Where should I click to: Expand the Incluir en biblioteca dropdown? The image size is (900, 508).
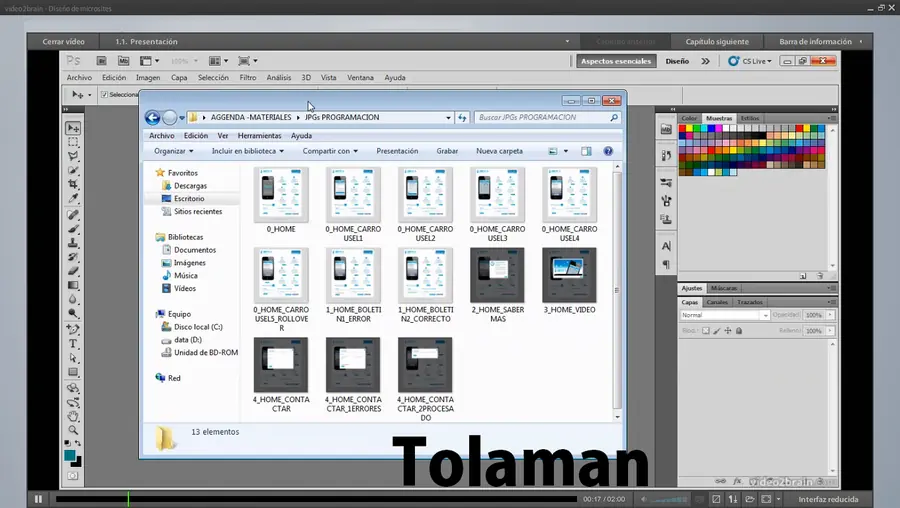pos(248,151)
